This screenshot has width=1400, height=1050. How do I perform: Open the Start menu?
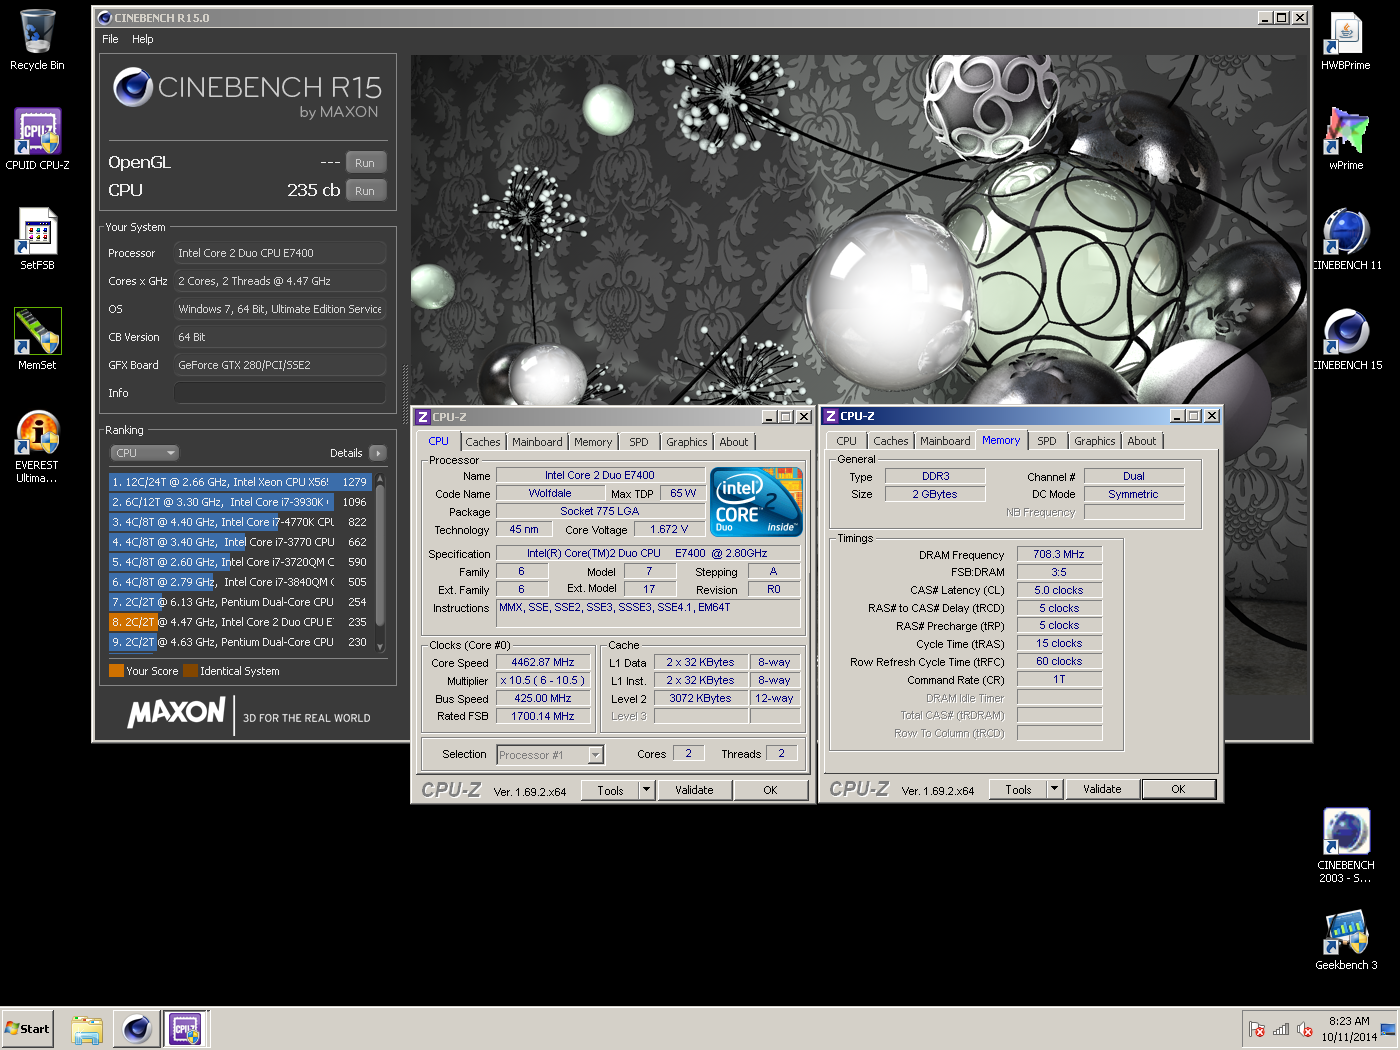pyautogui.click(x=27, y=1029)
